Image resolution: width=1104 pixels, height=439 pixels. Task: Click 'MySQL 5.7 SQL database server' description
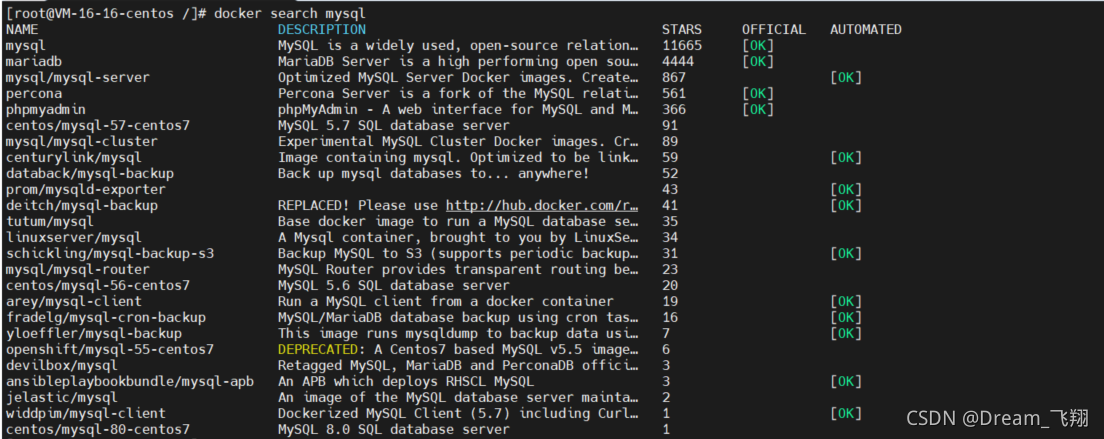(394, 126)
